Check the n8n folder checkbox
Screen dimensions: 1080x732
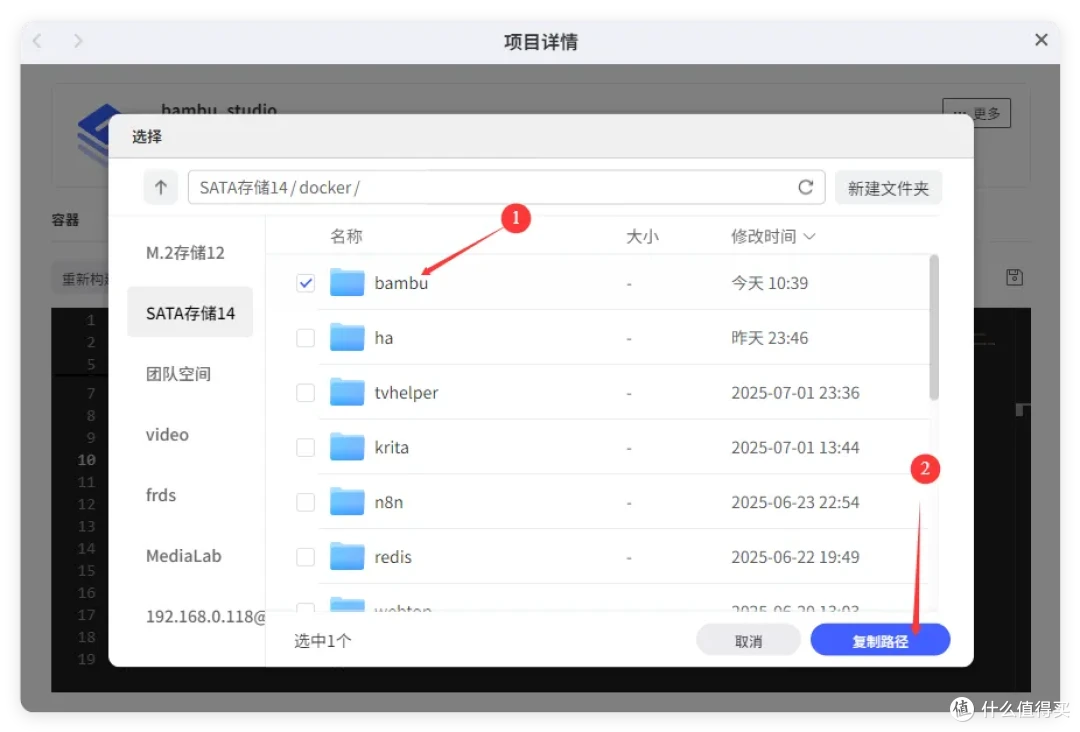tap(305, 502)
